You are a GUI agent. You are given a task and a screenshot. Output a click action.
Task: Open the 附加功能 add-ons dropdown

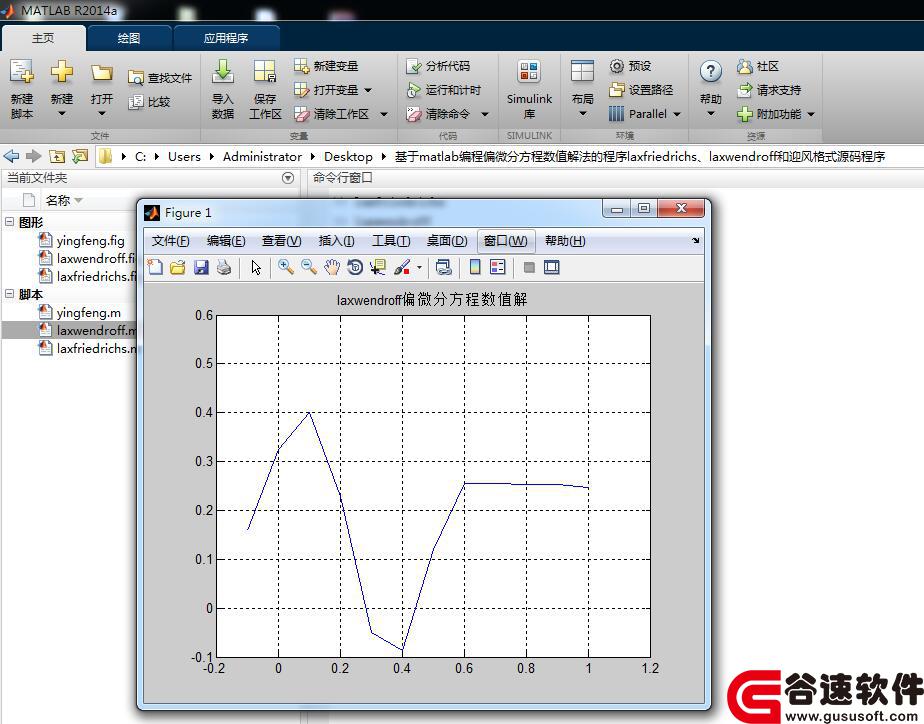tap(811, 114)
